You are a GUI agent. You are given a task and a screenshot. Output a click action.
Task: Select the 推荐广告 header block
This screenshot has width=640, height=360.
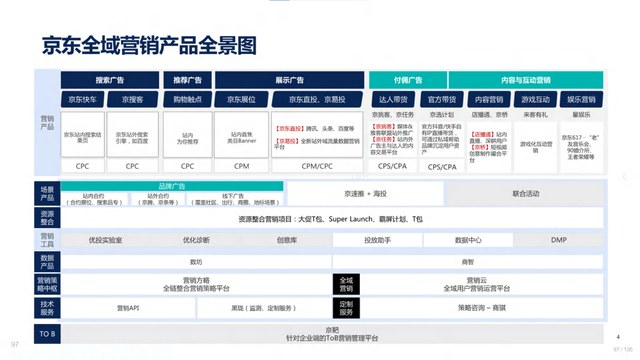click(187, 80)
